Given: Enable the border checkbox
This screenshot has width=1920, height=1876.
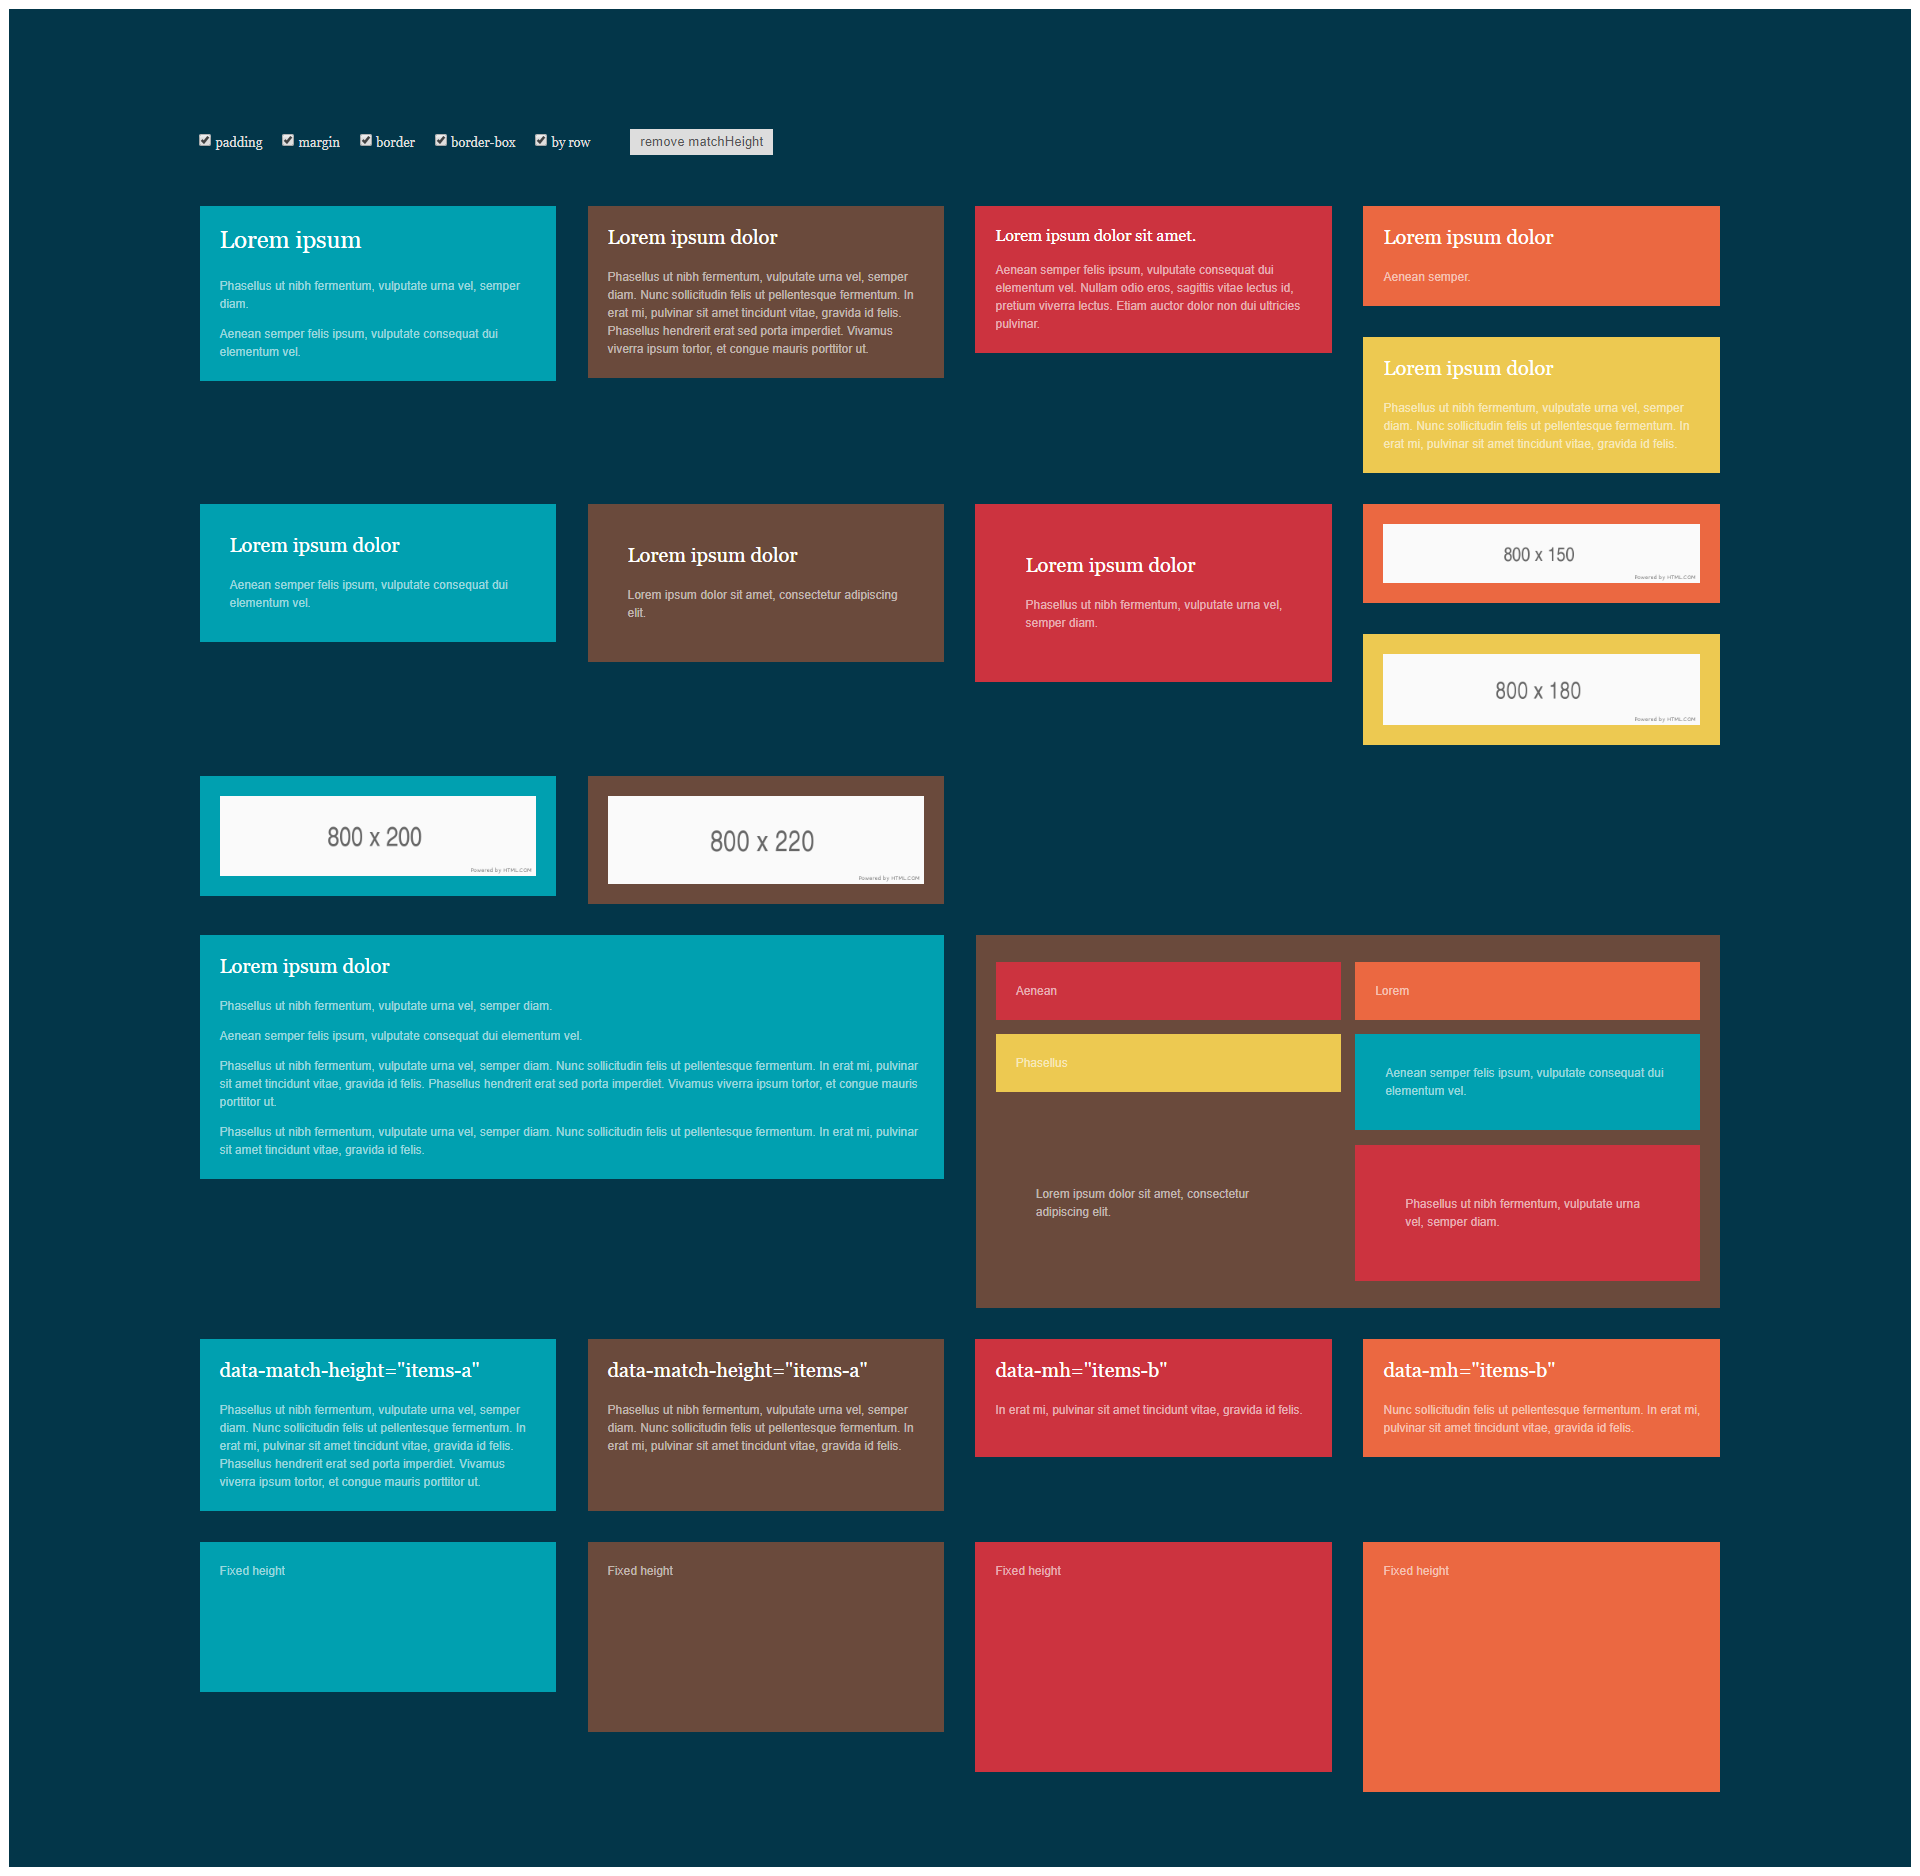Looking at the screenshot, I should (366, 143).
